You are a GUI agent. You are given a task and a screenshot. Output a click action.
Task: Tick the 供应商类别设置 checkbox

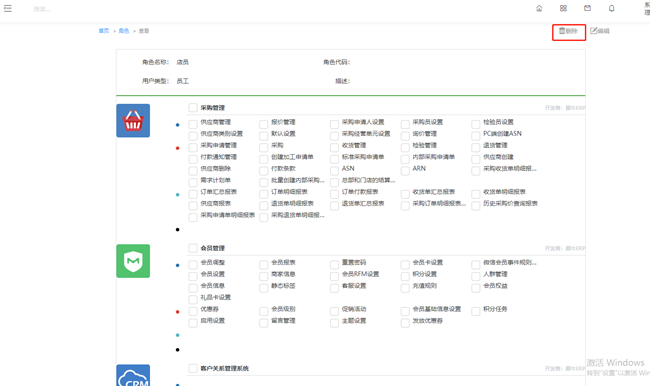(x=193, y=136)
